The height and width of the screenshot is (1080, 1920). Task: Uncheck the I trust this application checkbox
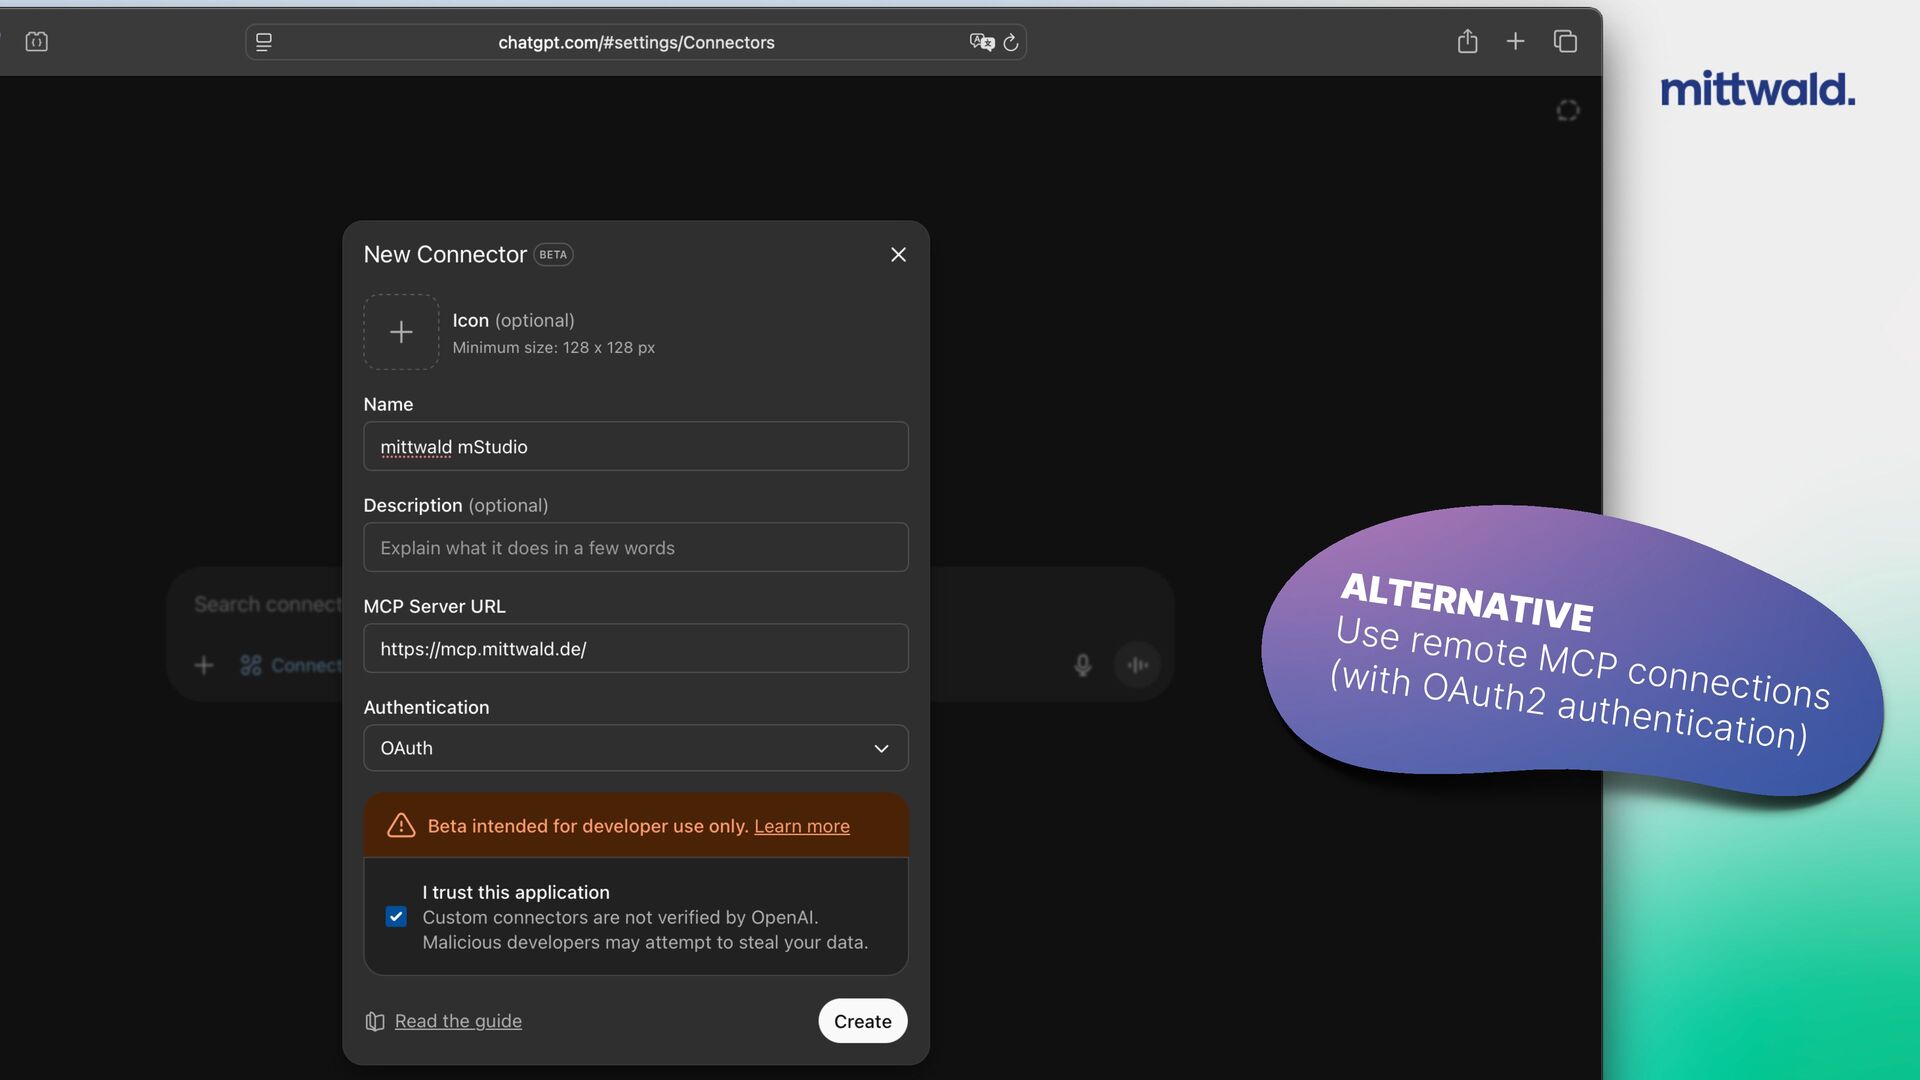[396, 917]
